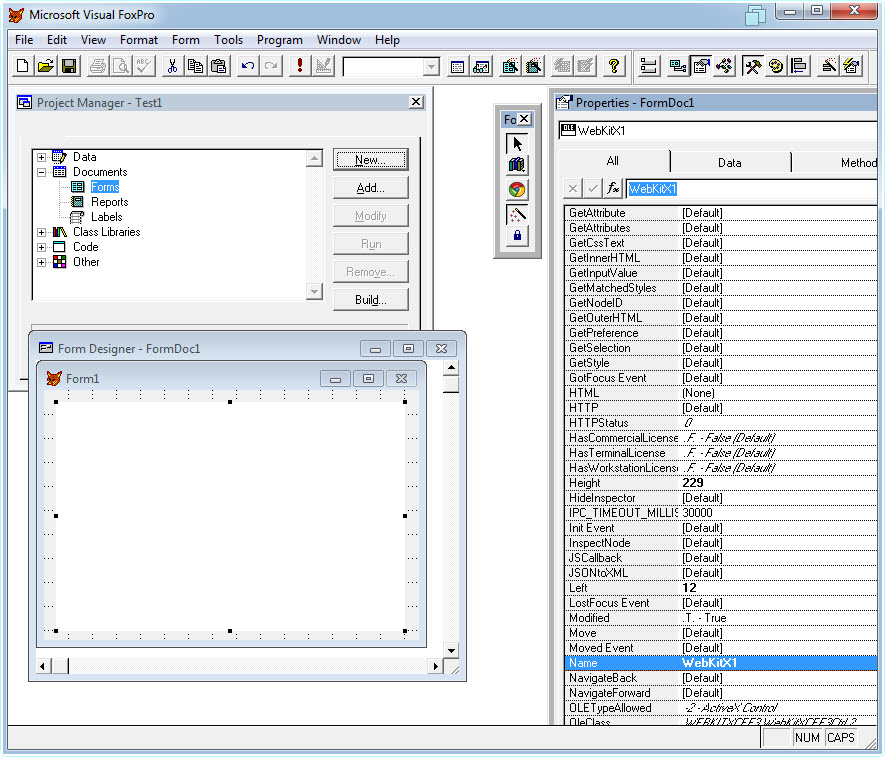
Task: Toggle the Layout Toolbar icon
Action: [800, 67]
